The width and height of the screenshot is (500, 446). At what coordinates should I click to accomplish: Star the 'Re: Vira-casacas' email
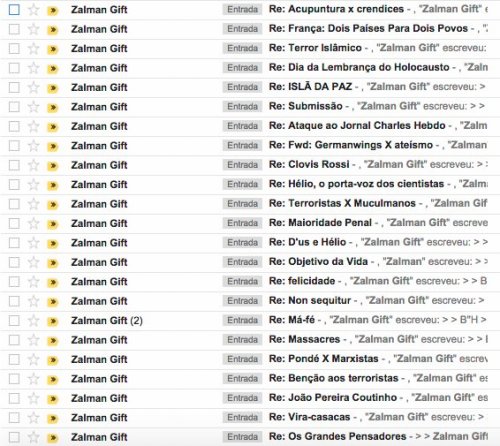click(x=33, y=418)
